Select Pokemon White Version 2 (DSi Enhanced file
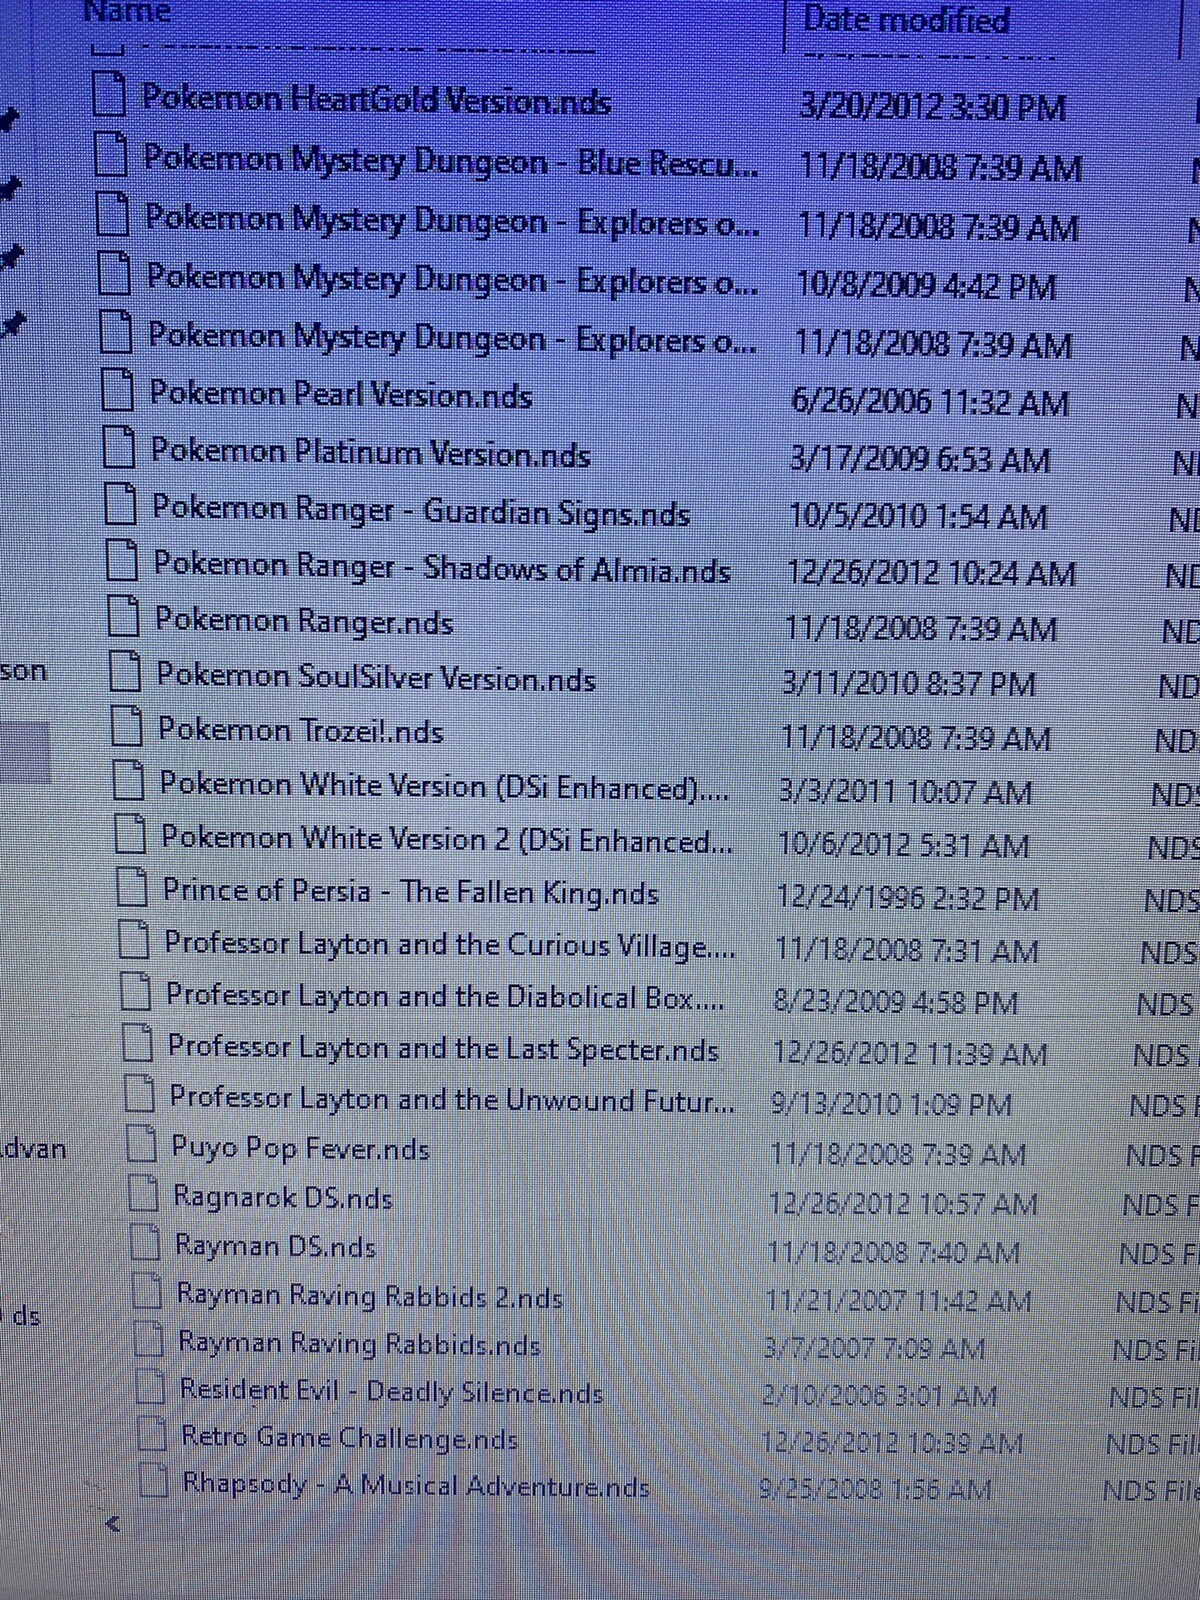Viewport: 1200px width, 1600px height. pos(447,839)
